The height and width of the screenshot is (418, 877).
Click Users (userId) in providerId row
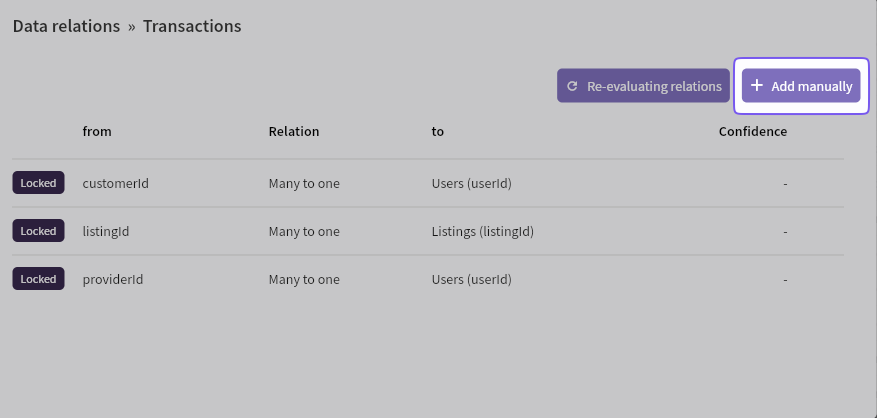click(471, 279)
